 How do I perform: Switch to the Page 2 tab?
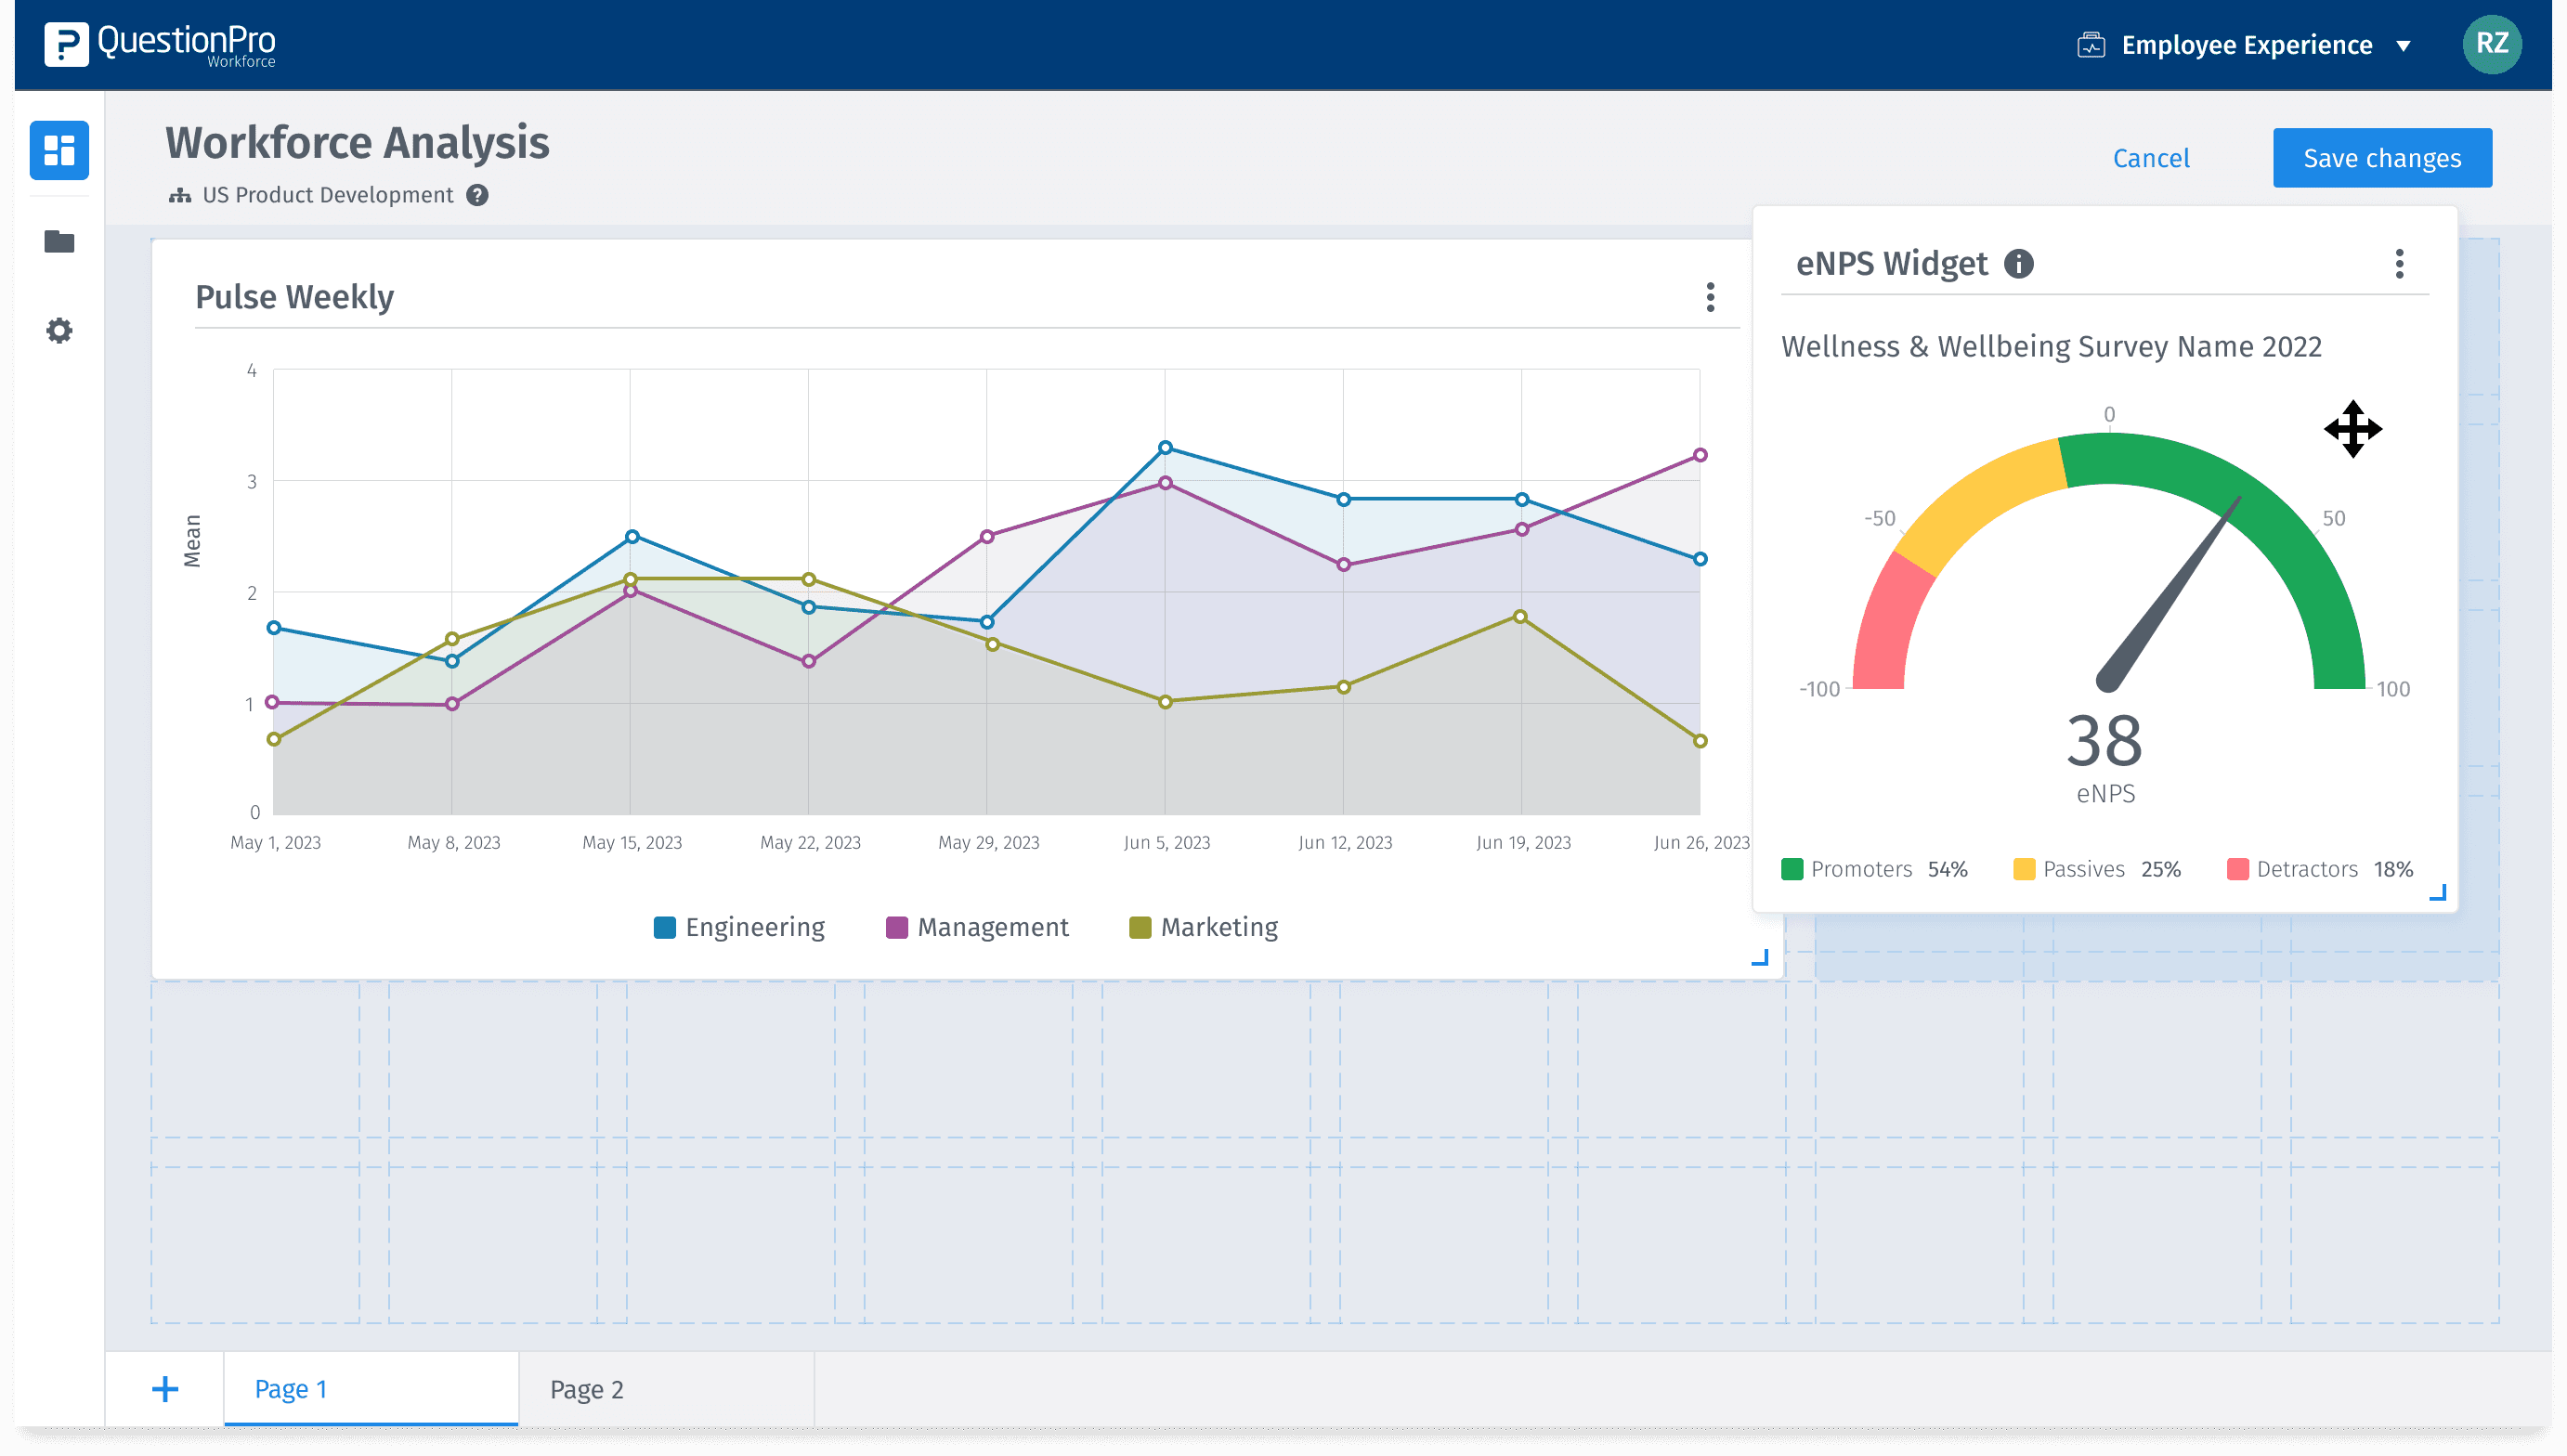point(587,1390)
